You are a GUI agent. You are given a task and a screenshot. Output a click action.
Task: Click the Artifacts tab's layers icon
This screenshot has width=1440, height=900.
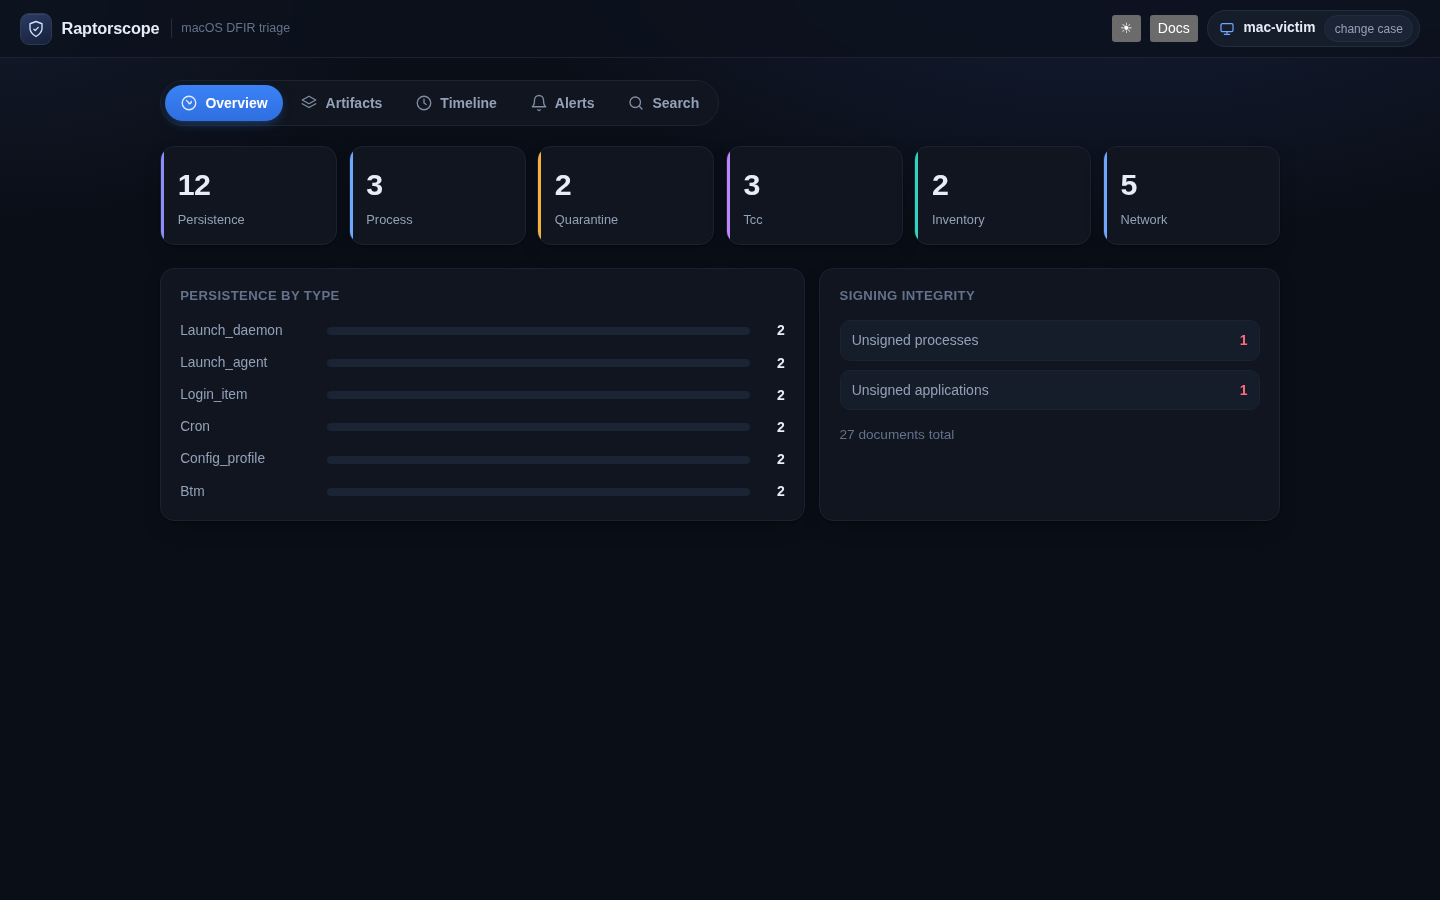pyautogui.click(x=309, y=103)
